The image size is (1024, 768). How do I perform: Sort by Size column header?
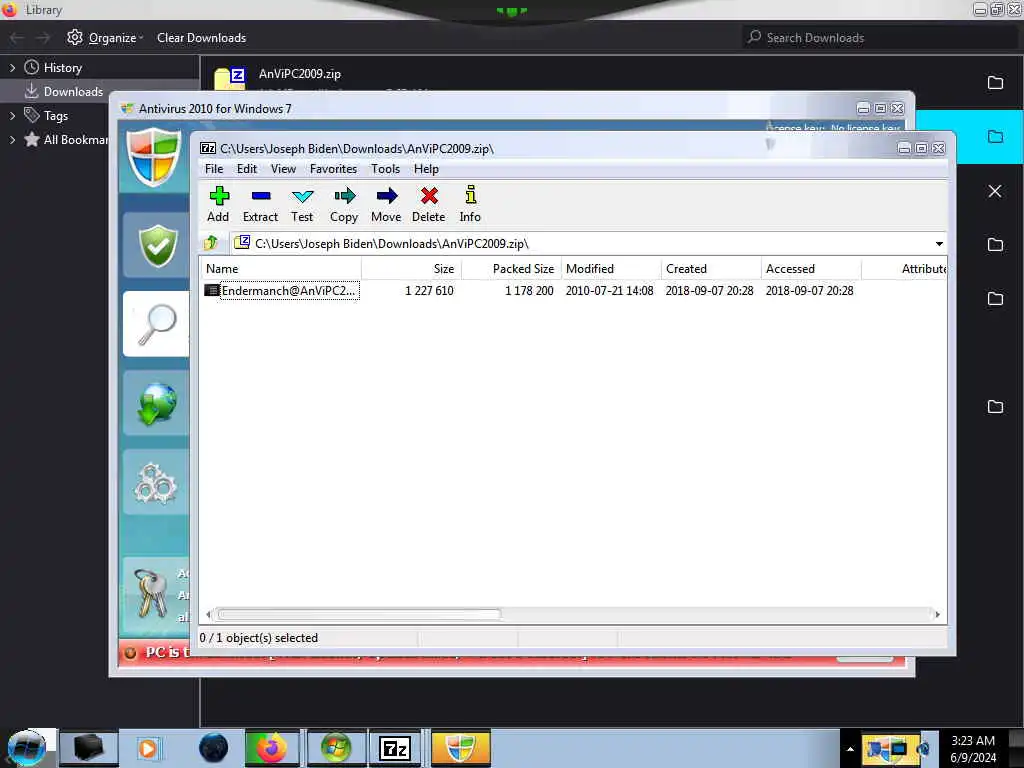pos(411,269)
